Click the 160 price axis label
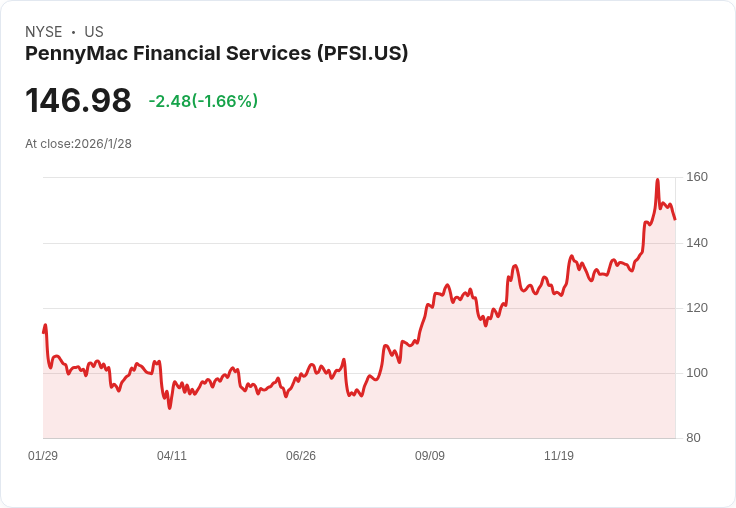The image size is (736, 508). click(x=697, y=177)
